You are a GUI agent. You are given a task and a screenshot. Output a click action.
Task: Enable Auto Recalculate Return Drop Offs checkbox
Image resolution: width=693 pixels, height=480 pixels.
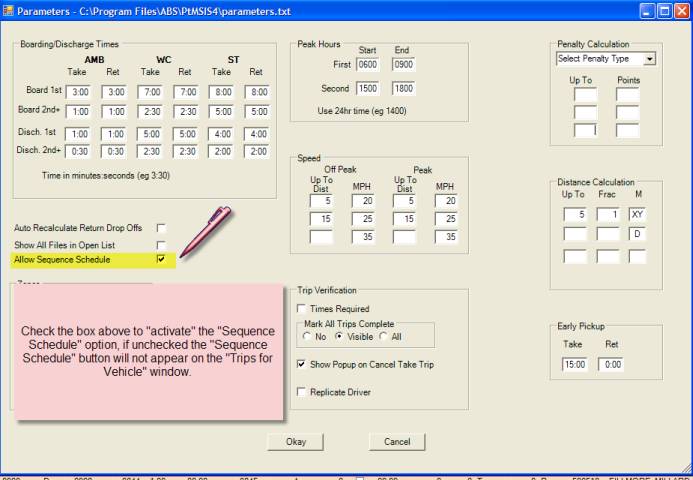point(161,228)
